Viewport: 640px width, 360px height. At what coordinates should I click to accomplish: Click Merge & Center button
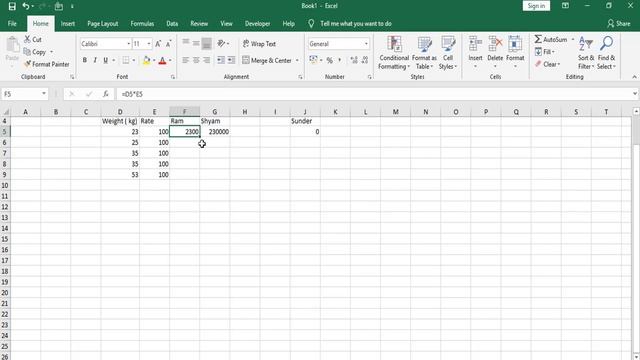tap(267, 60)
